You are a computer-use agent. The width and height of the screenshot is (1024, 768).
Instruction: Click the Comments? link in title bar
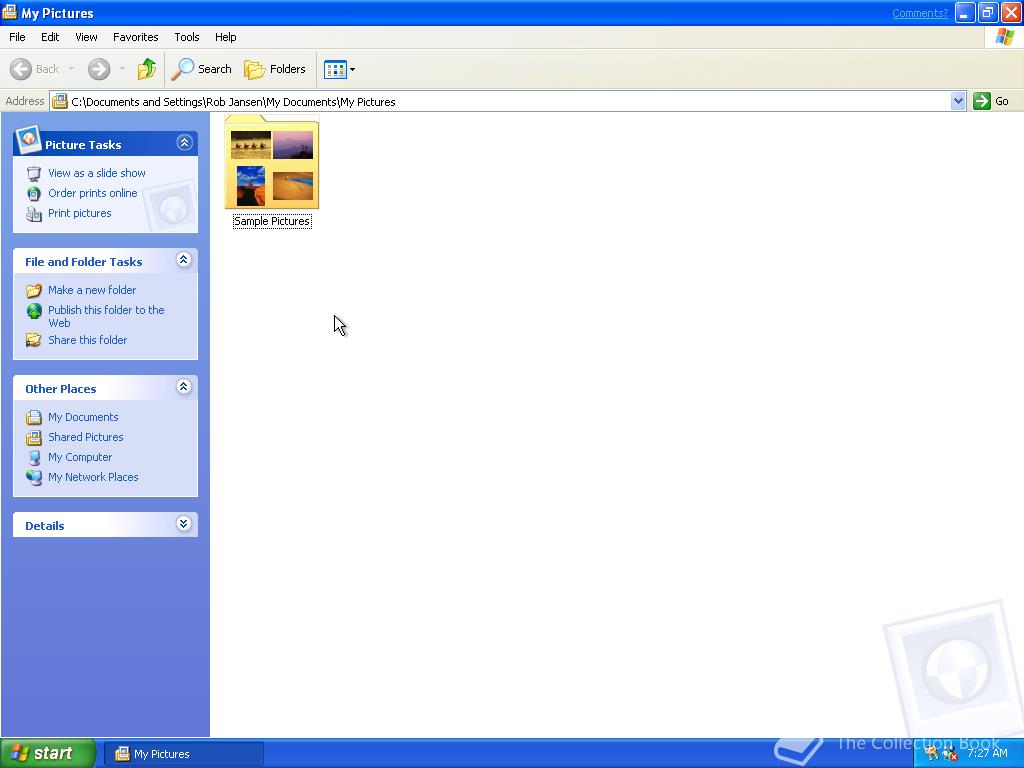(920, 13)
